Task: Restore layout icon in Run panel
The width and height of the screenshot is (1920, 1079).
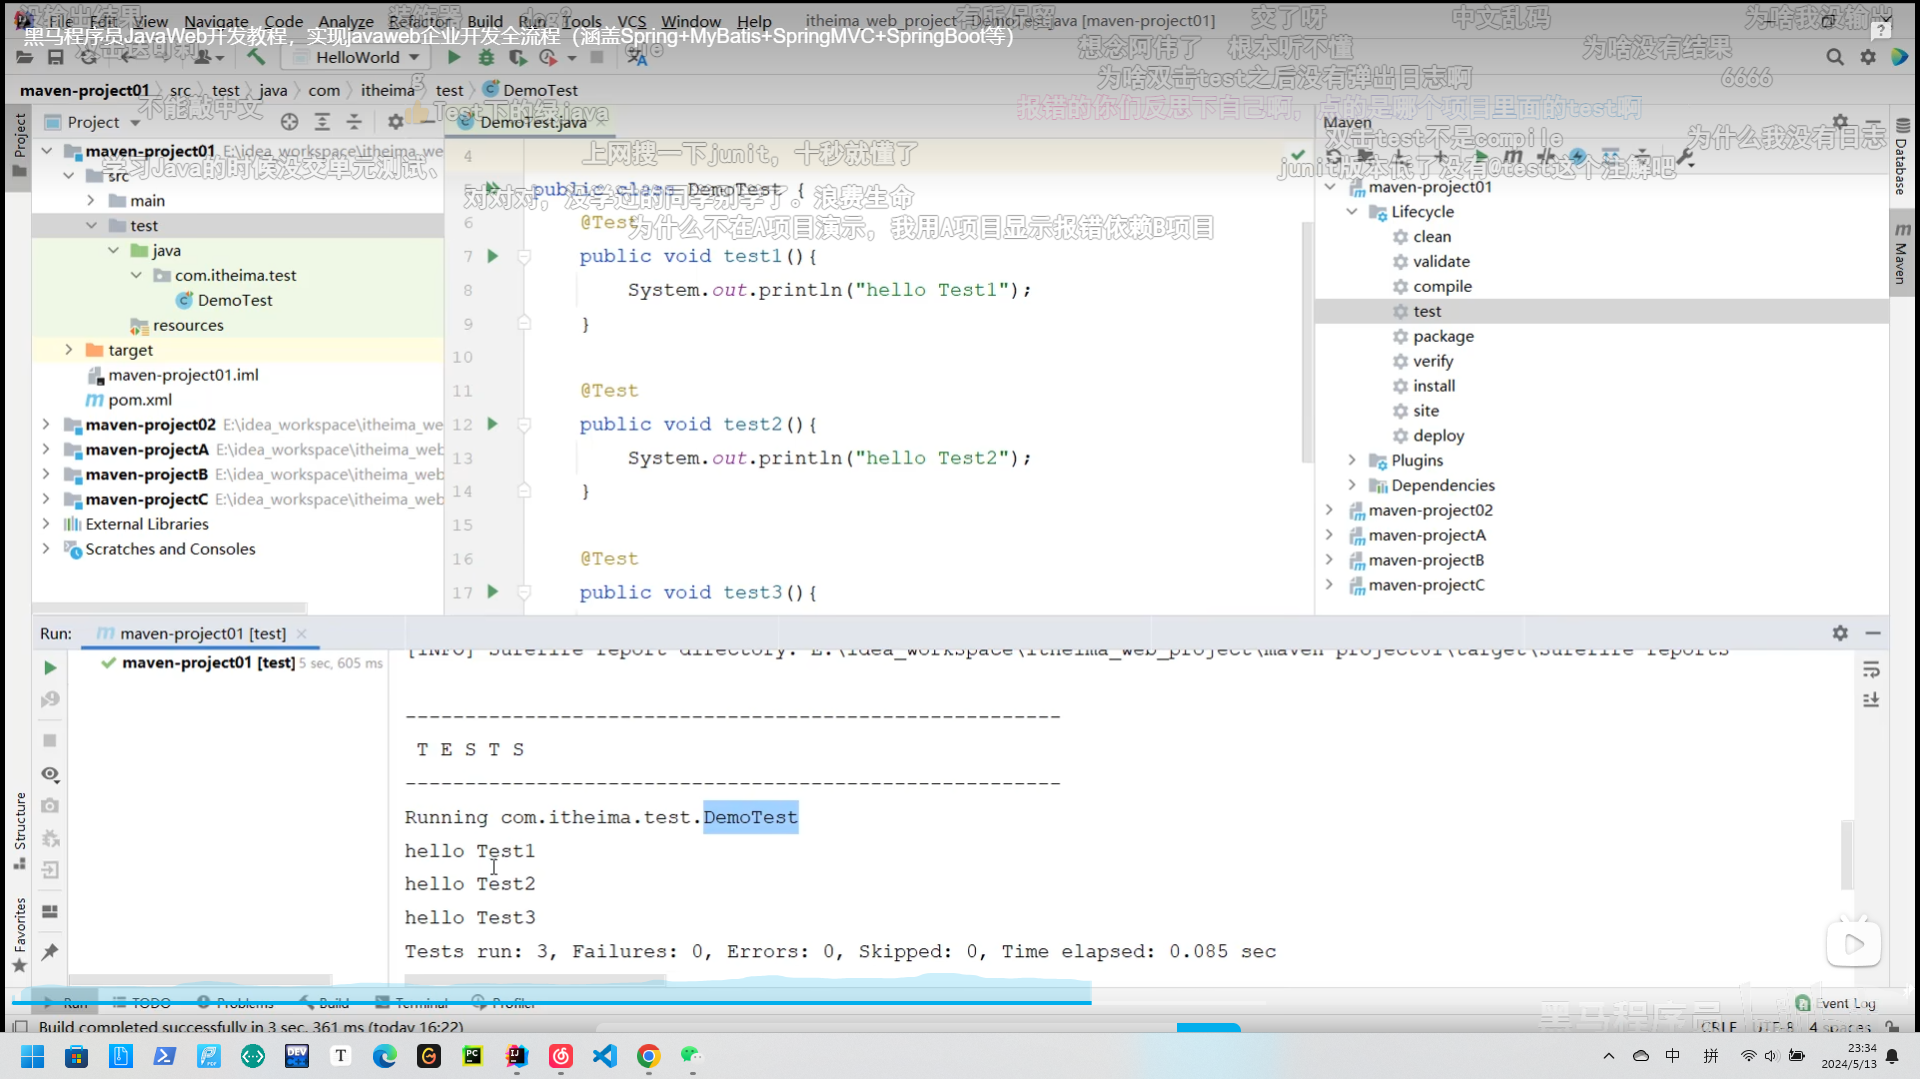Action: 50,911
